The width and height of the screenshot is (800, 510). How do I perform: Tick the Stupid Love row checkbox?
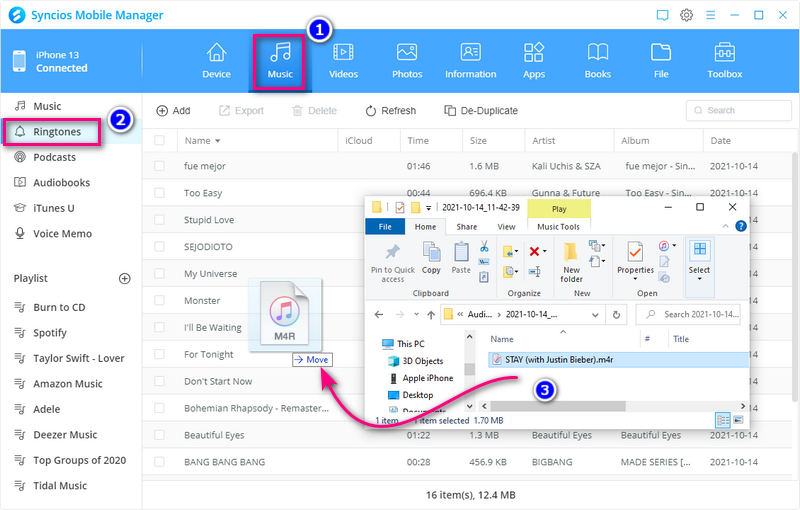[159, 219]
